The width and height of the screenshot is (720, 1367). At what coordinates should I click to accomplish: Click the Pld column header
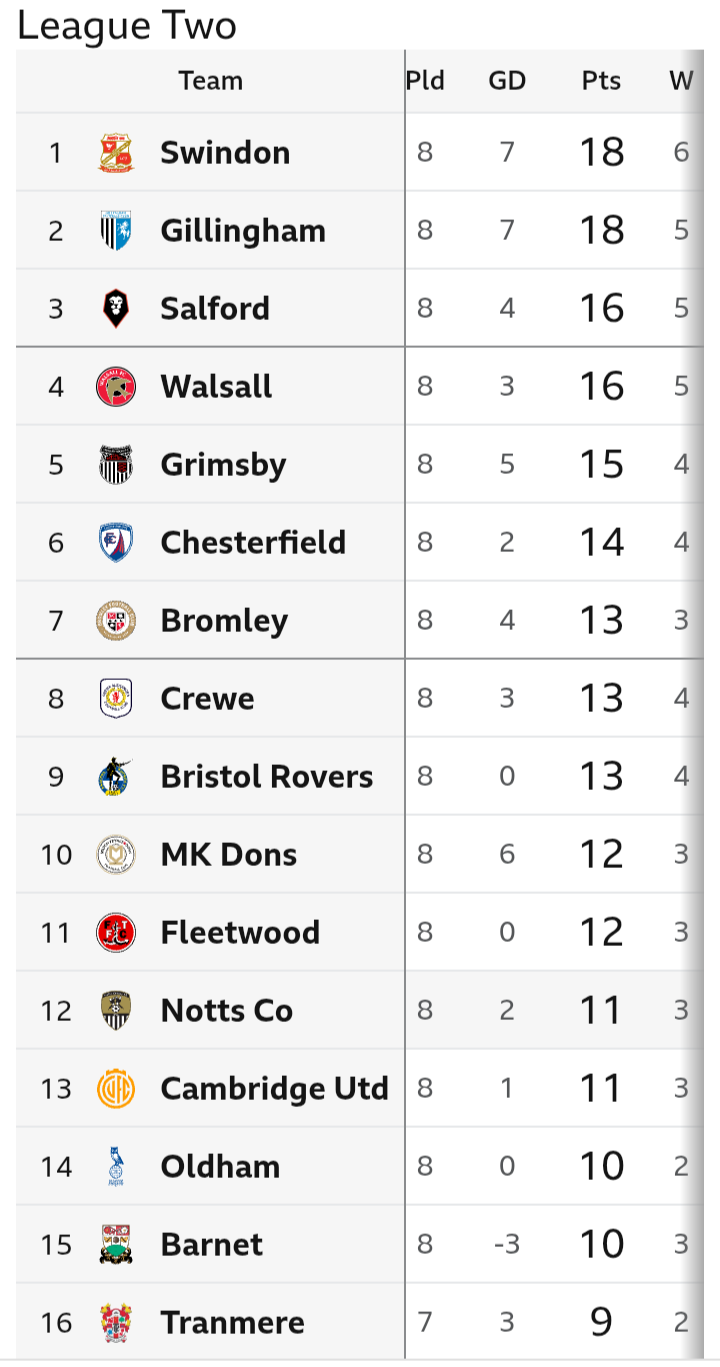[x=425, y=81]
